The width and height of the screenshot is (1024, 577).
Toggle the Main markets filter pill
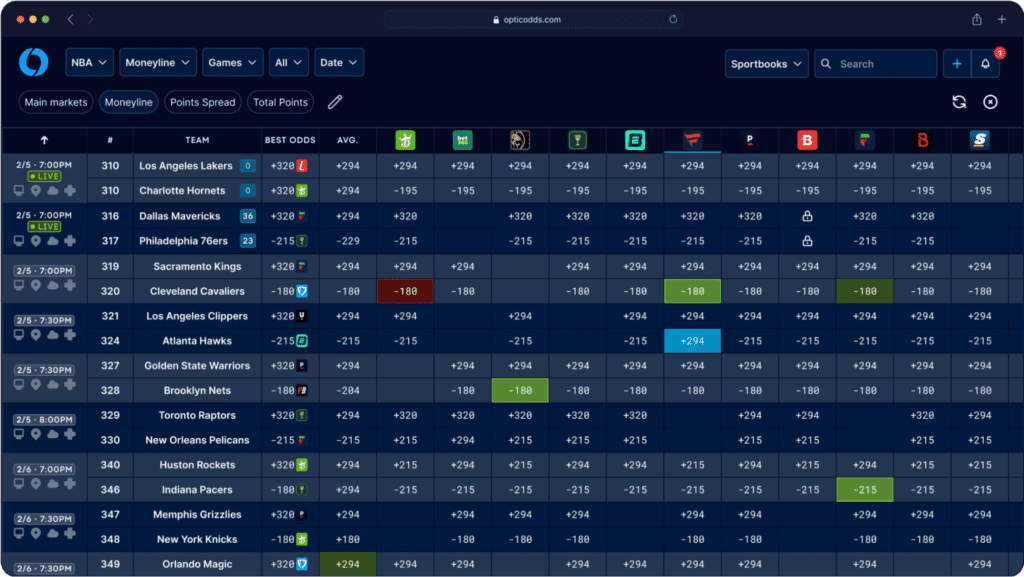(x=55, y=101)
